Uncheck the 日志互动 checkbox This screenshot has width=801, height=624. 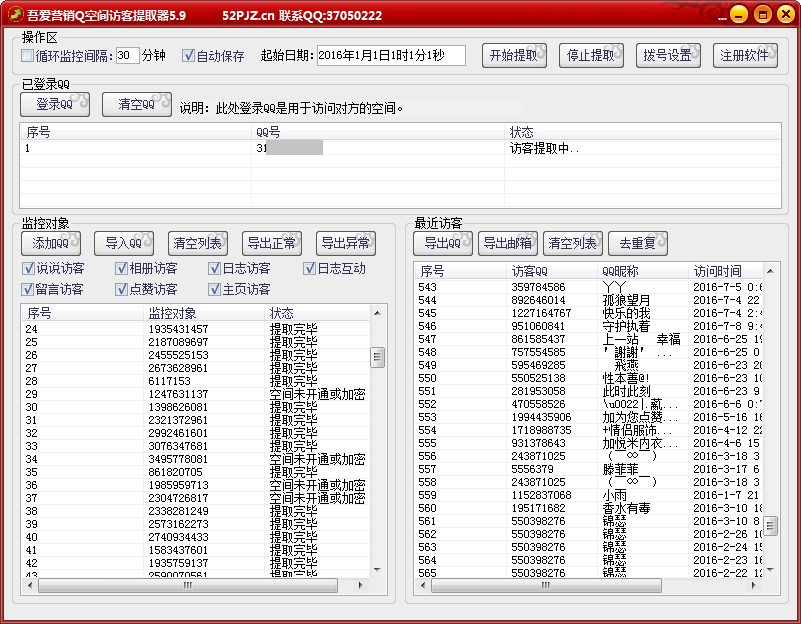point(310,268)
